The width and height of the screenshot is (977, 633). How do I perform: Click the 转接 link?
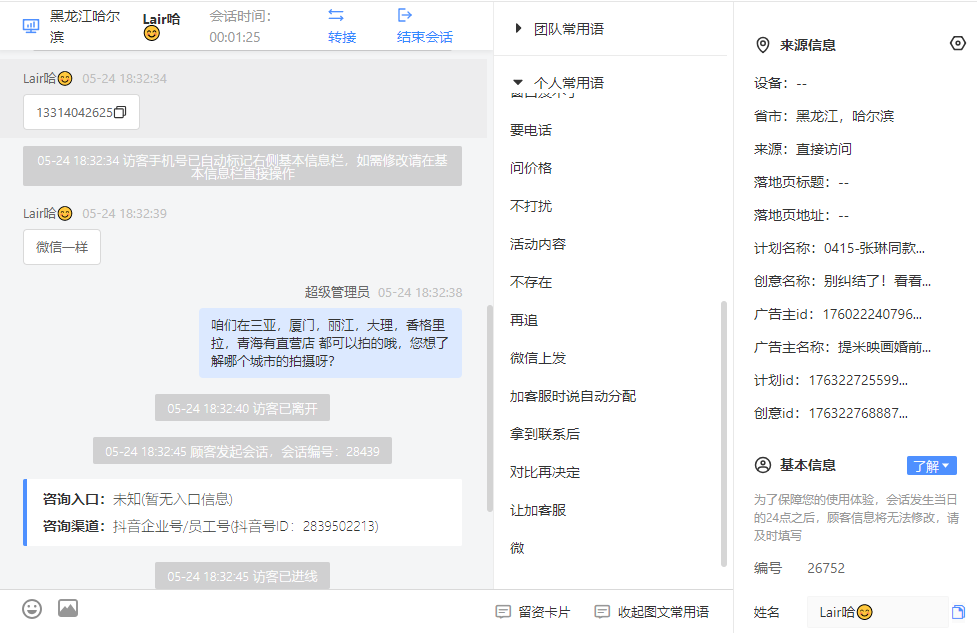342,37
